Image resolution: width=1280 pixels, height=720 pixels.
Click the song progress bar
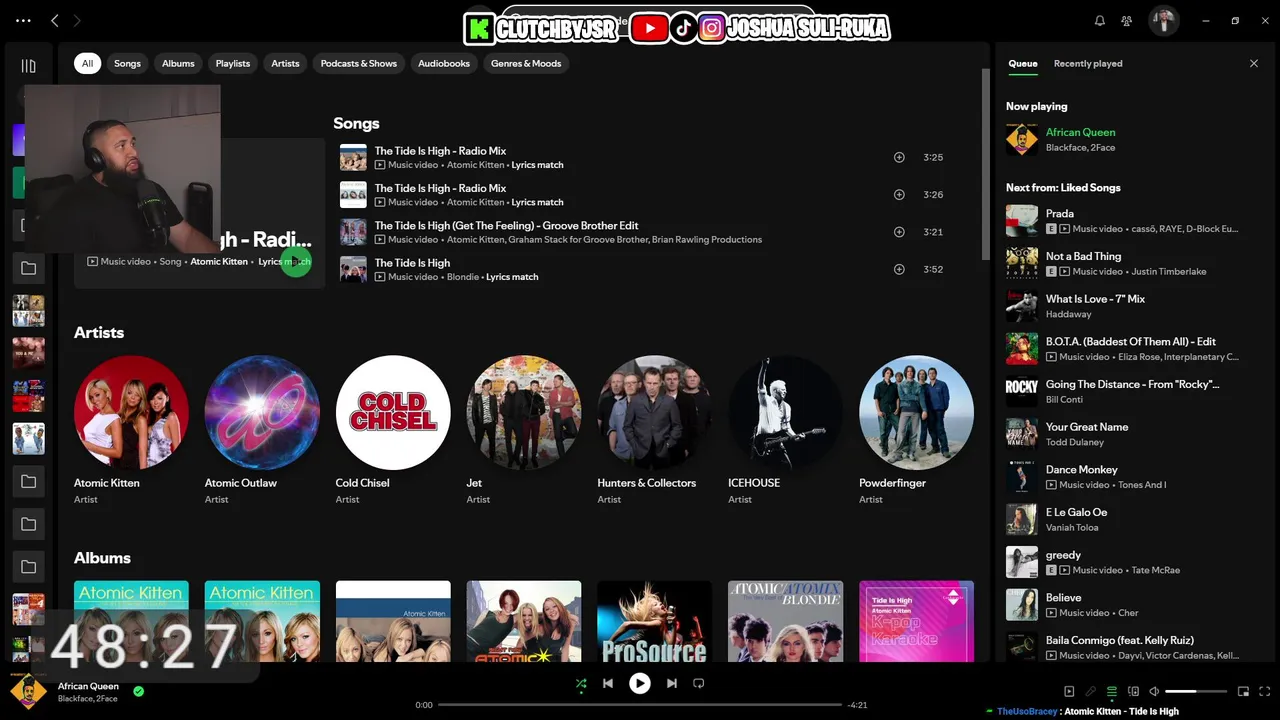coord(640,705)
